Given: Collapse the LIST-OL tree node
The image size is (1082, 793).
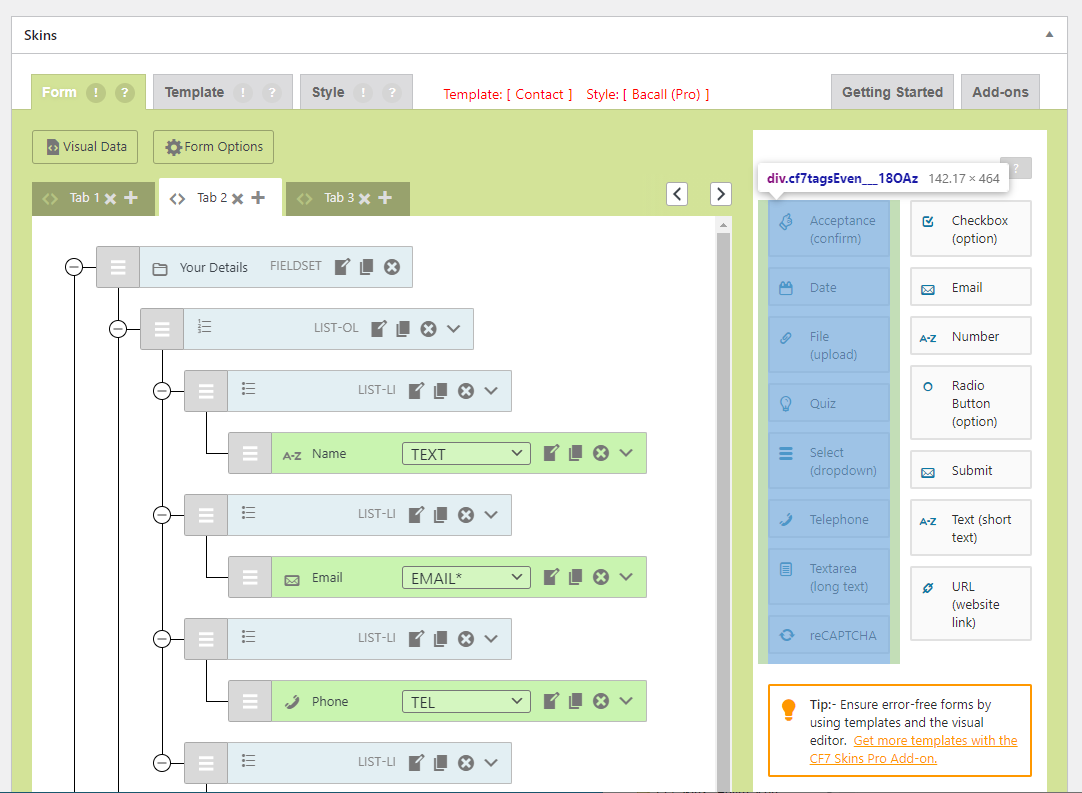Looking at the screenshot, I should [x=118, y=329].
